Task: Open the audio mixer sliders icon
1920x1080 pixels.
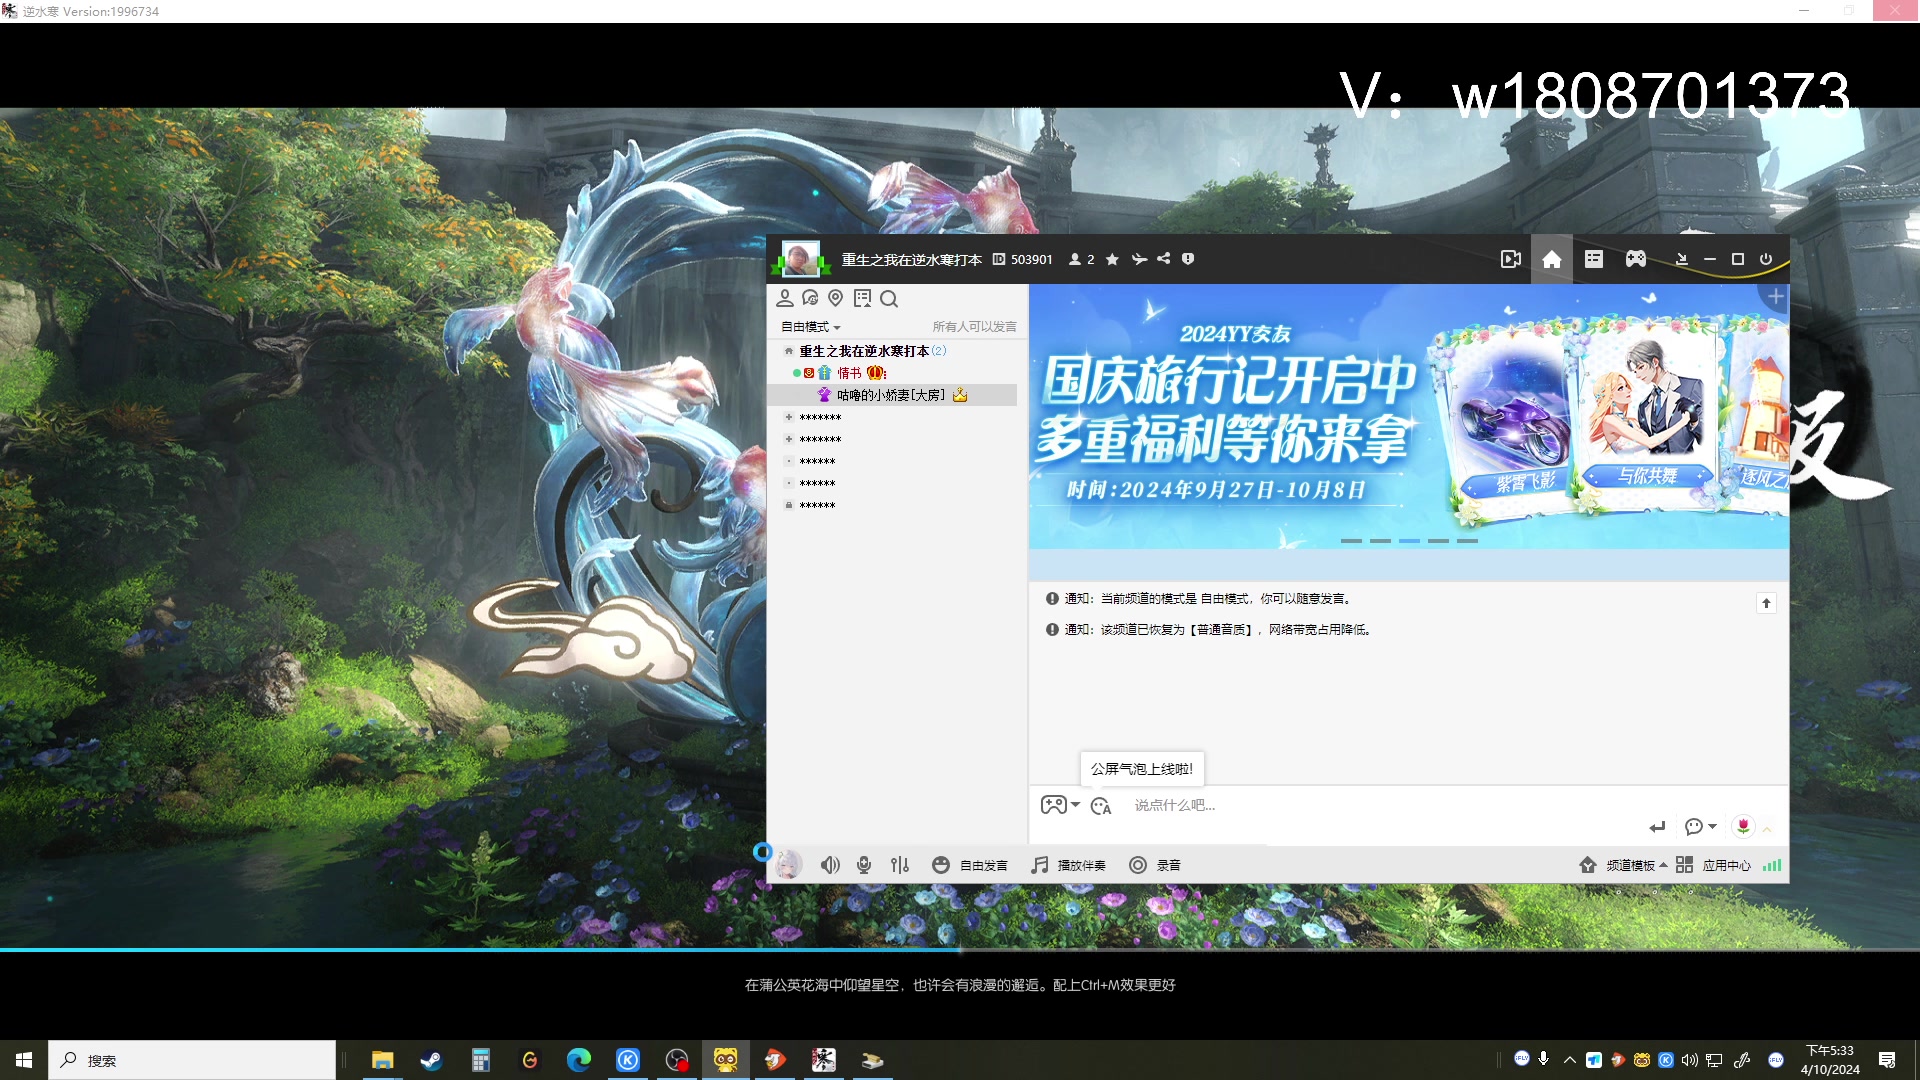Action: tap(900, 865)
